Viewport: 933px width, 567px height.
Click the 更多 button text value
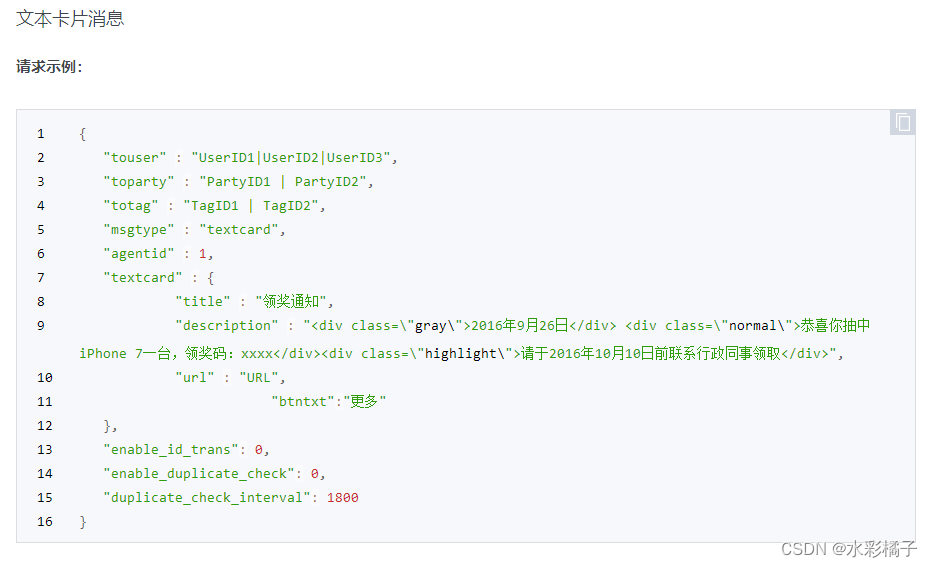(364, 401)
